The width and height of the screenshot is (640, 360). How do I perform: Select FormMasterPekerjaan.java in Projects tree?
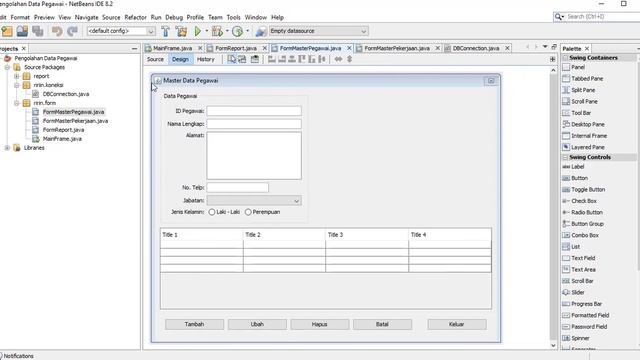[75, 121]
